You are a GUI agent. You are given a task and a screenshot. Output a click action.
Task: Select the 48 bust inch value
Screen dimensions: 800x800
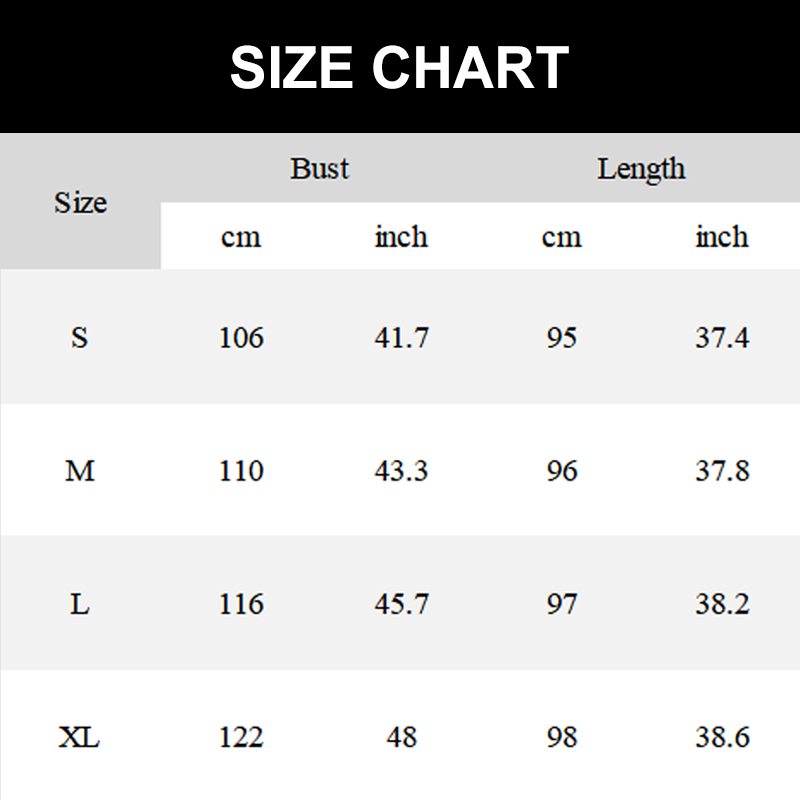(x=401, y=738)
